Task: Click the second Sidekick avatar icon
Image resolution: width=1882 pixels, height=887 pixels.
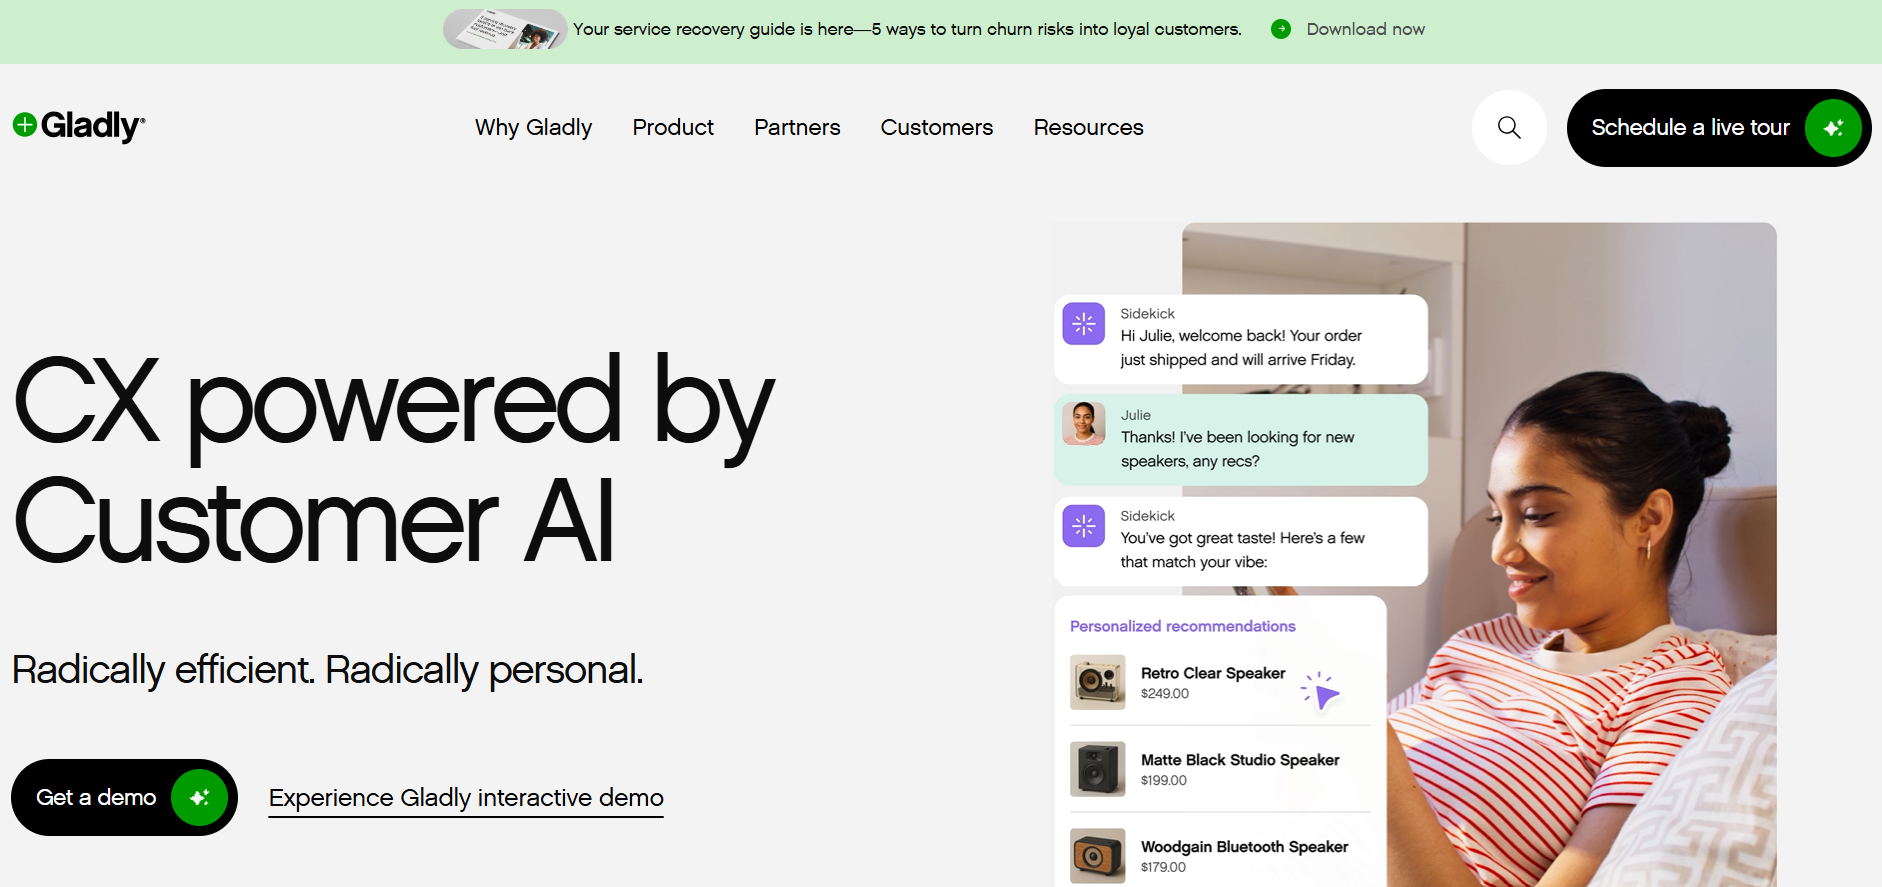Action: click(1083, 526)
